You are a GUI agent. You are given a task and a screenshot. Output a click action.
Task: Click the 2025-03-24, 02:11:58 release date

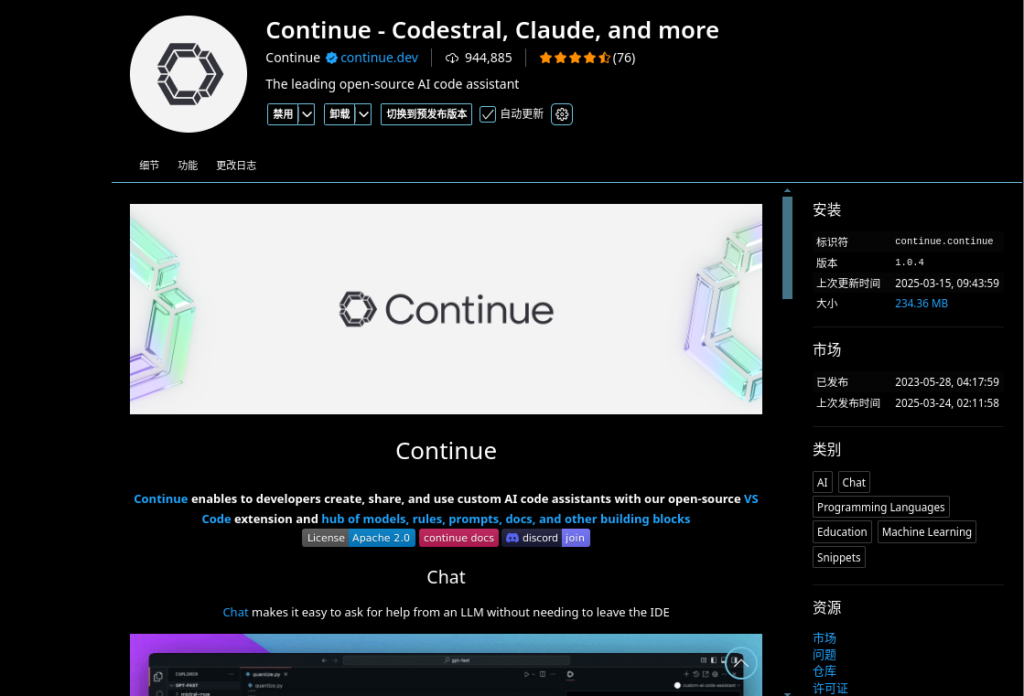947,403
